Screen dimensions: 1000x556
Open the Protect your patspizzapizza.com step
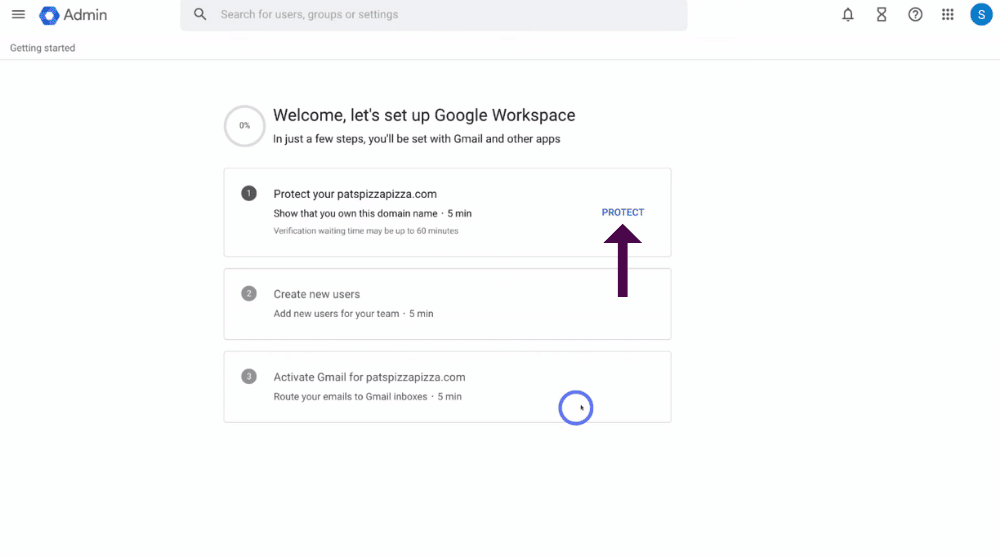(447, 212)
